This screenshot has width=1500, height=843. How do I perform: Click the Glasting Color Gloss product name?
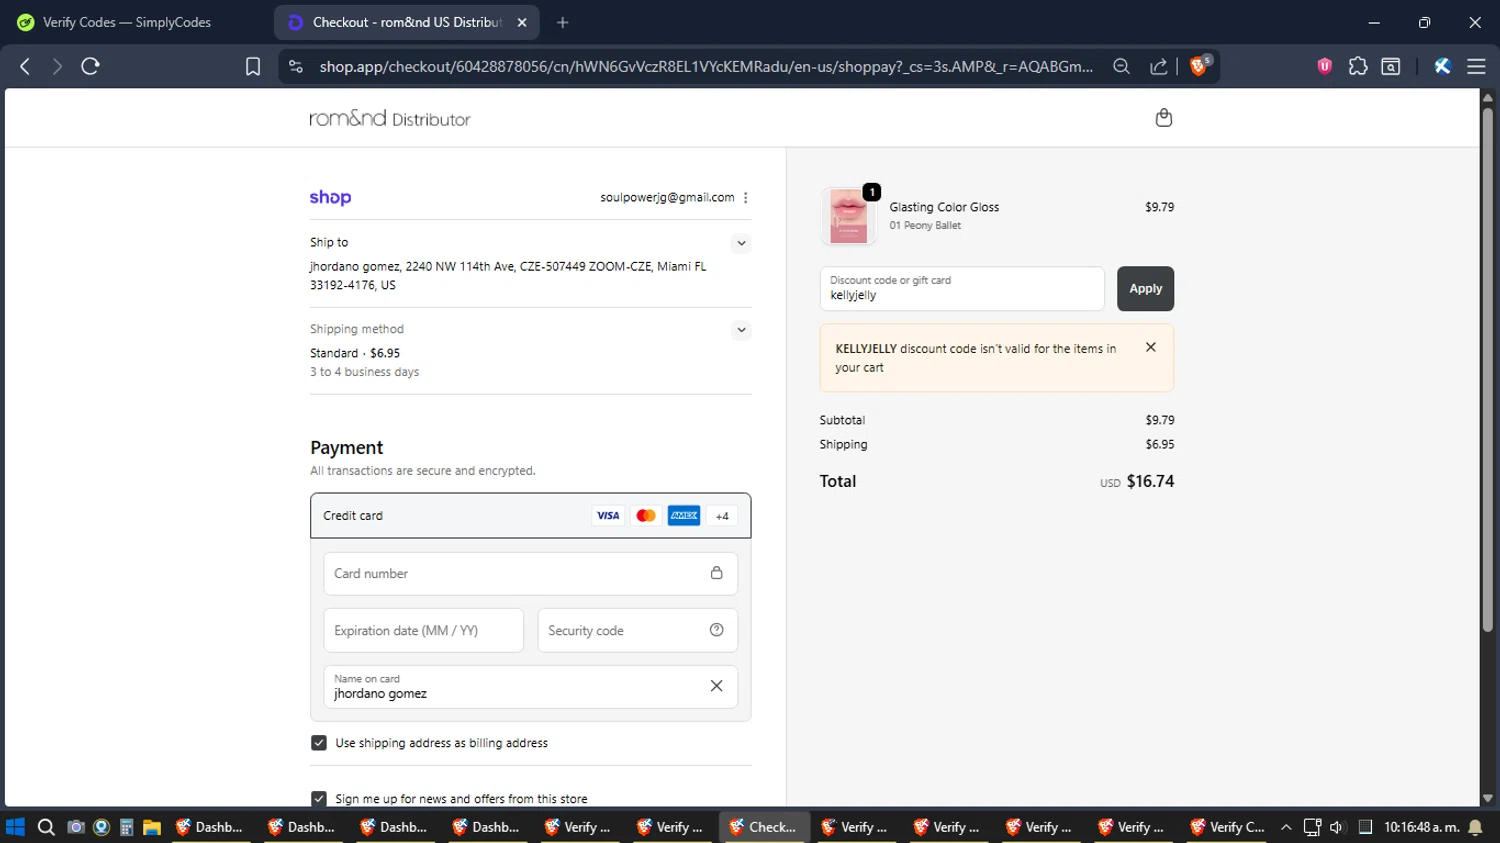(x=944, y=207)
